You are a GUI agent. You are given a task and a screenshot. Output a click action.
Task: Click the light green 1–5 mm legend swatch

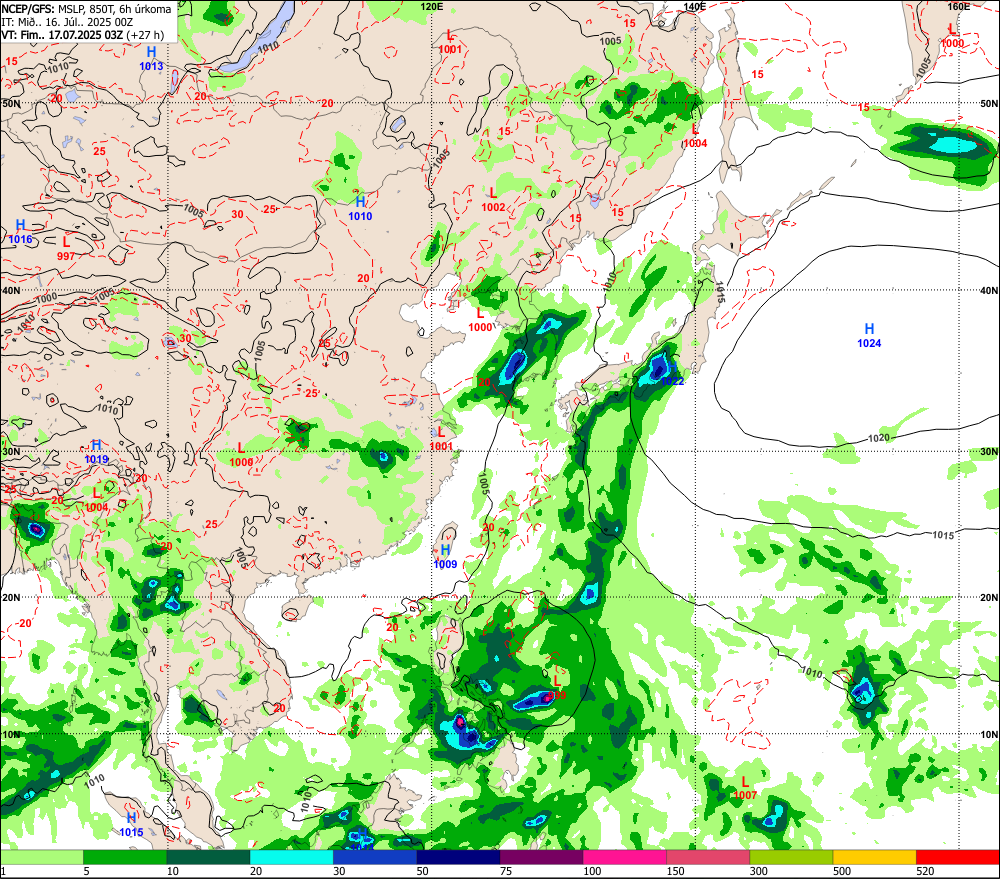click(41, 857)
